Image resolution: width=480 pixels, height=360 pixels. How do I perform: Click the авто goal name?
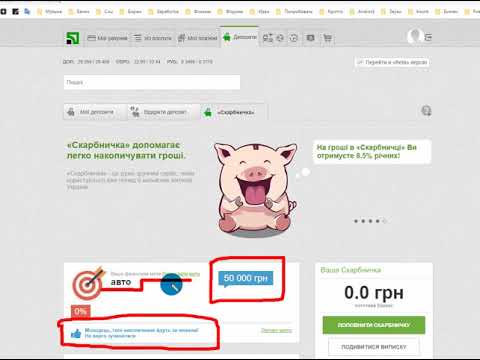pos(121,282)
